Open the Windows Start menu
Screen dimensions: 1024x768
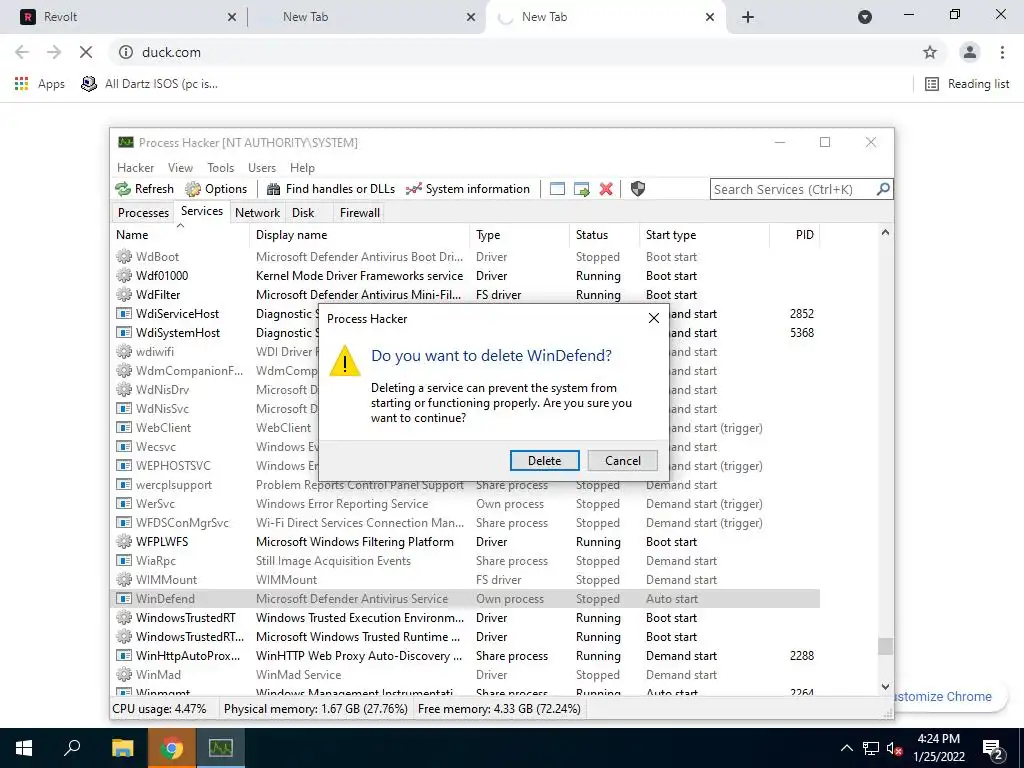point(24,748)
